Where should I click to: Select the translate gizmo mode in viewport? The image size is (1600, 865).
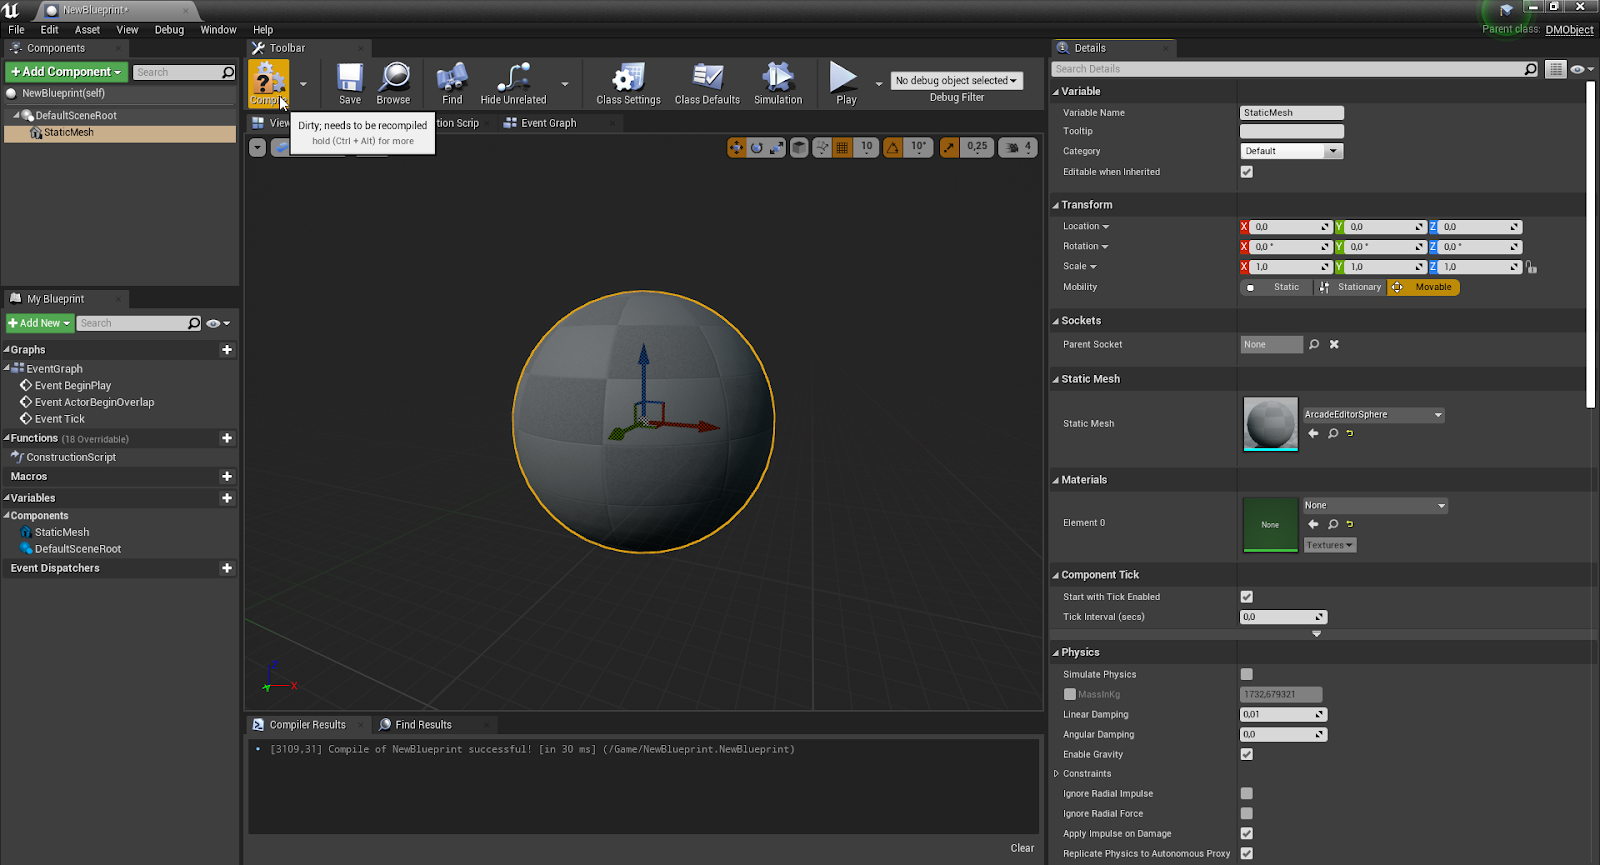pyautogui.click(x=737, y=147)
